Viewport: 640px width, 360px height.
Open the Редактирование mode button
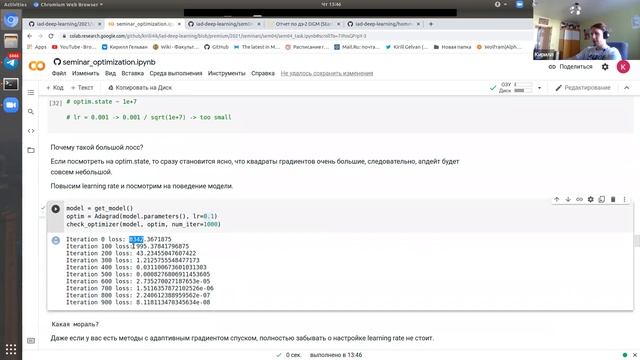[x=583, y=88]
